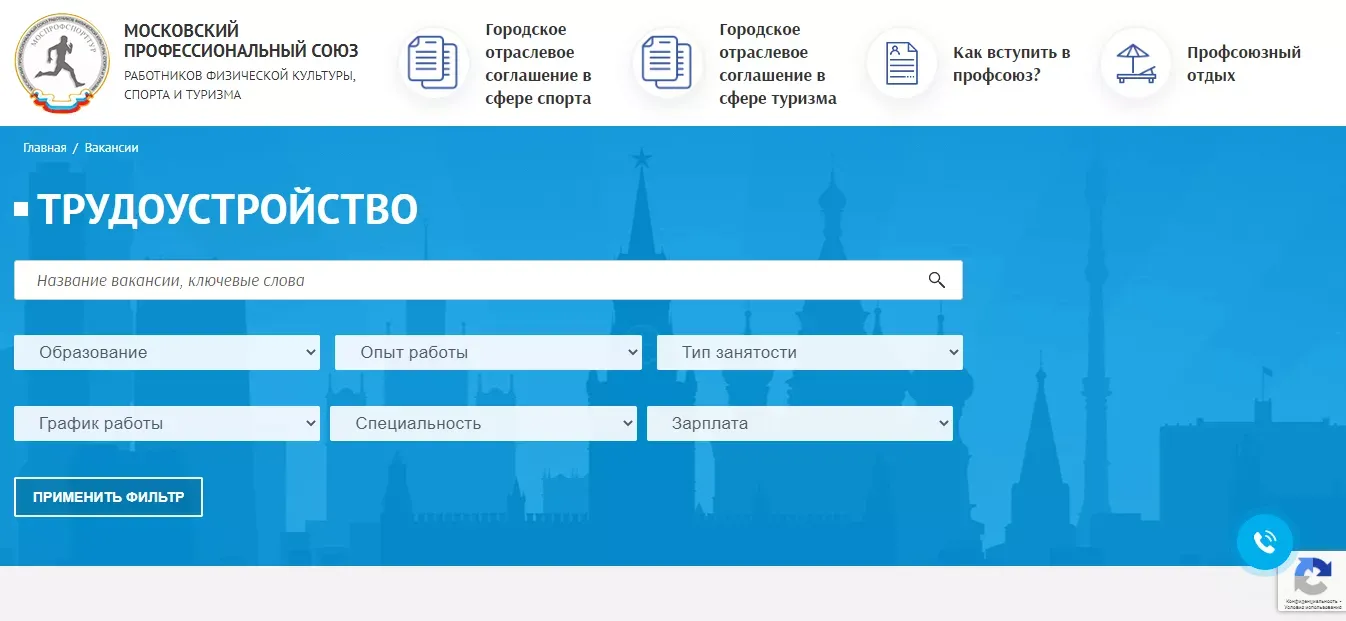This screenshot has width=1346, height=621.
Task: Click the Московский профессиональный союз title
Action: point(241,41)
